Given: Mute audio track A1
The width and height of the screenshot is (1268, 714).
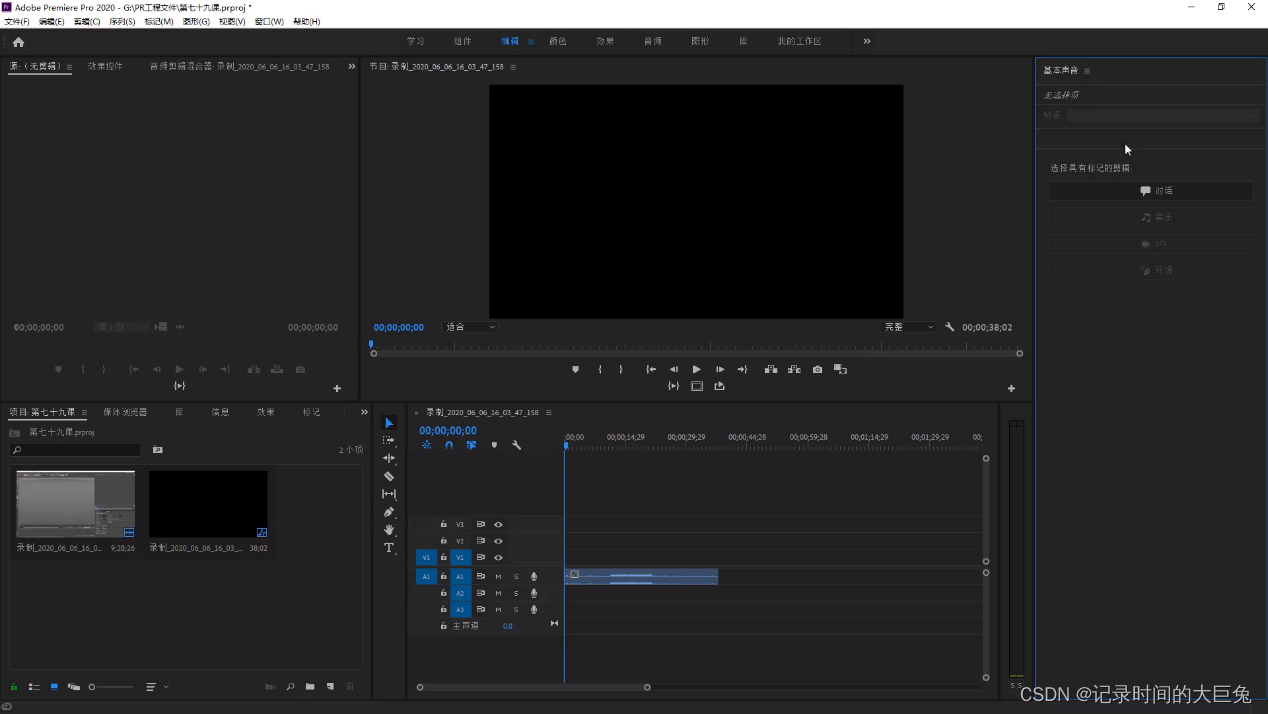Looking at the screenshot, I should click(498, 576).
